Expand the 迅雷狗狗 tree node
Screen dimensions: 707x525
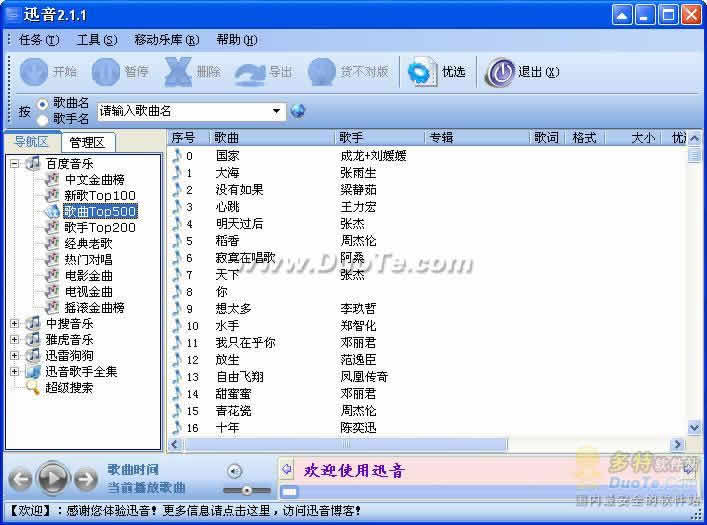click(x=14, y=355)
